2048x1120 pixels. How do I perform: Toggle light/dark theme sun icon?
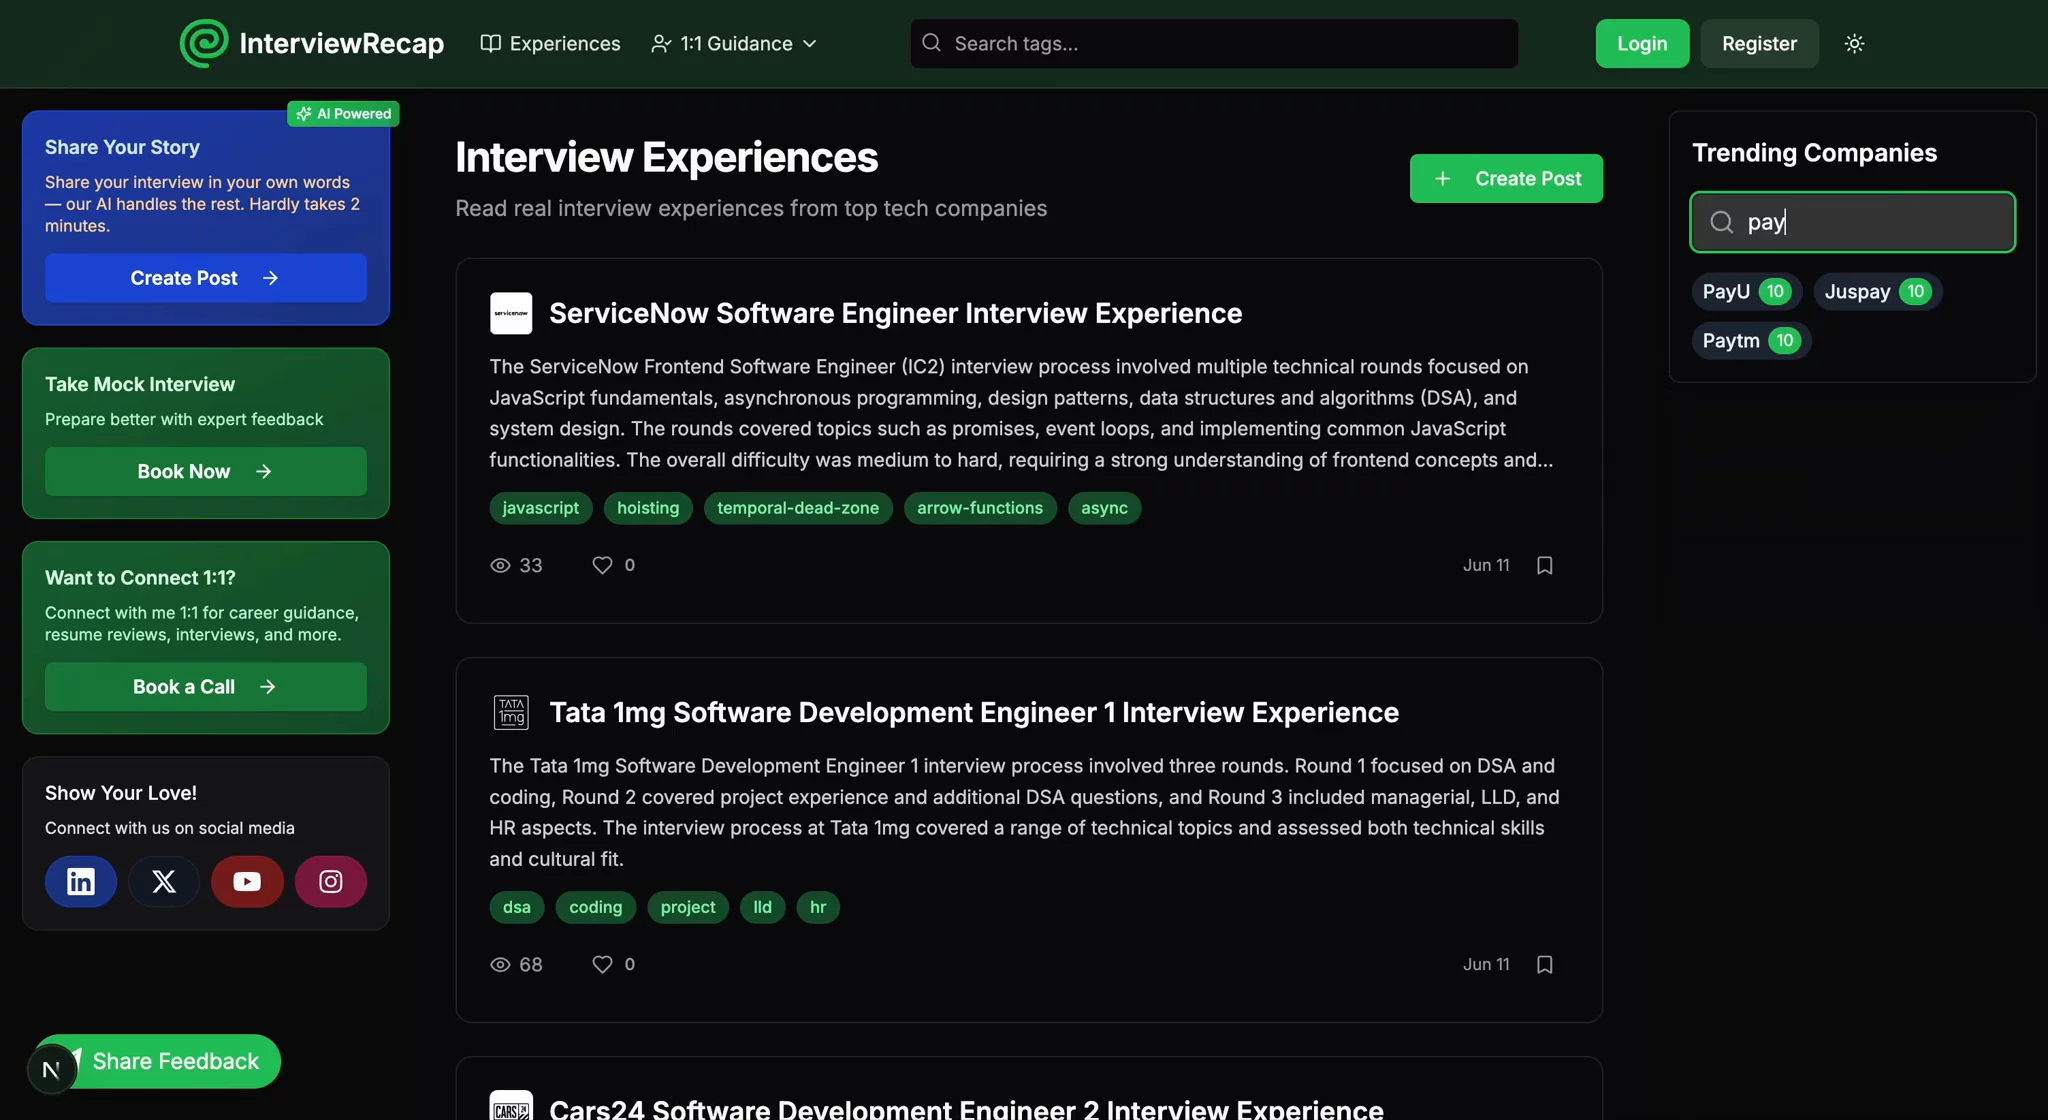(1854, 43)
